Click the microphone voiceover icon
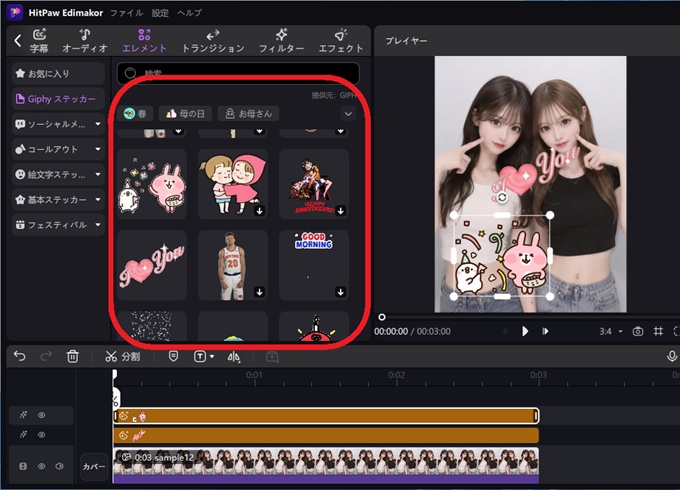Screen dimensions: 680x490 pos(671,356)
